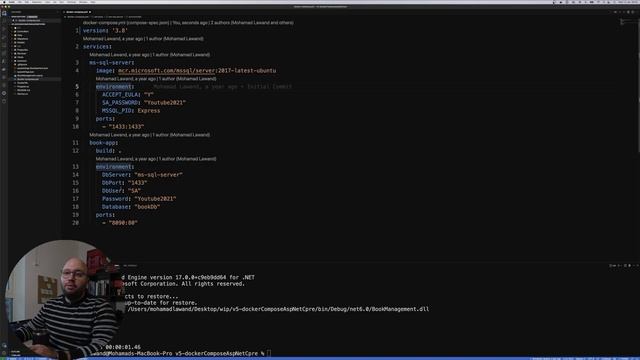Image resolution: width=640 pixels, height=360 pixels.
Task: Expand the Migrations folder in explorer
Action: tap(22, 39)
